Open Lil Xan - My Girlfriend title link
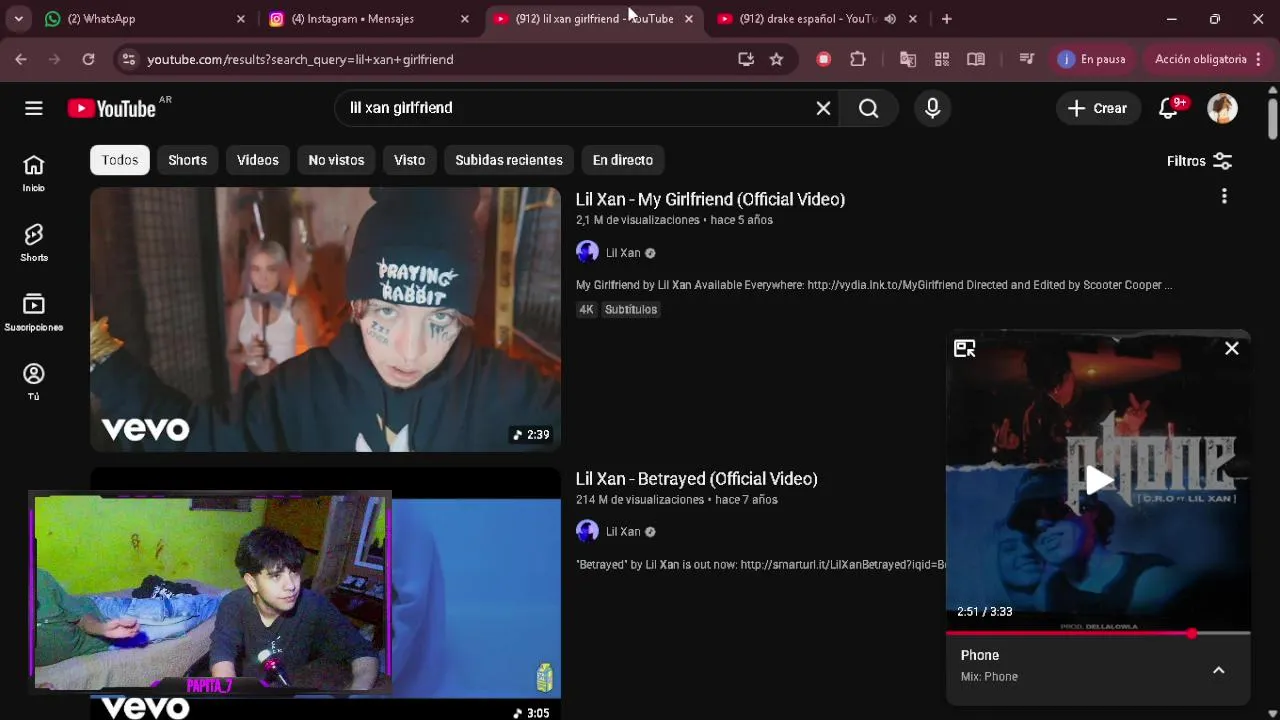The height and width of the screenshot is (720, 1280). pyautogui.click(x=710, y=199)
